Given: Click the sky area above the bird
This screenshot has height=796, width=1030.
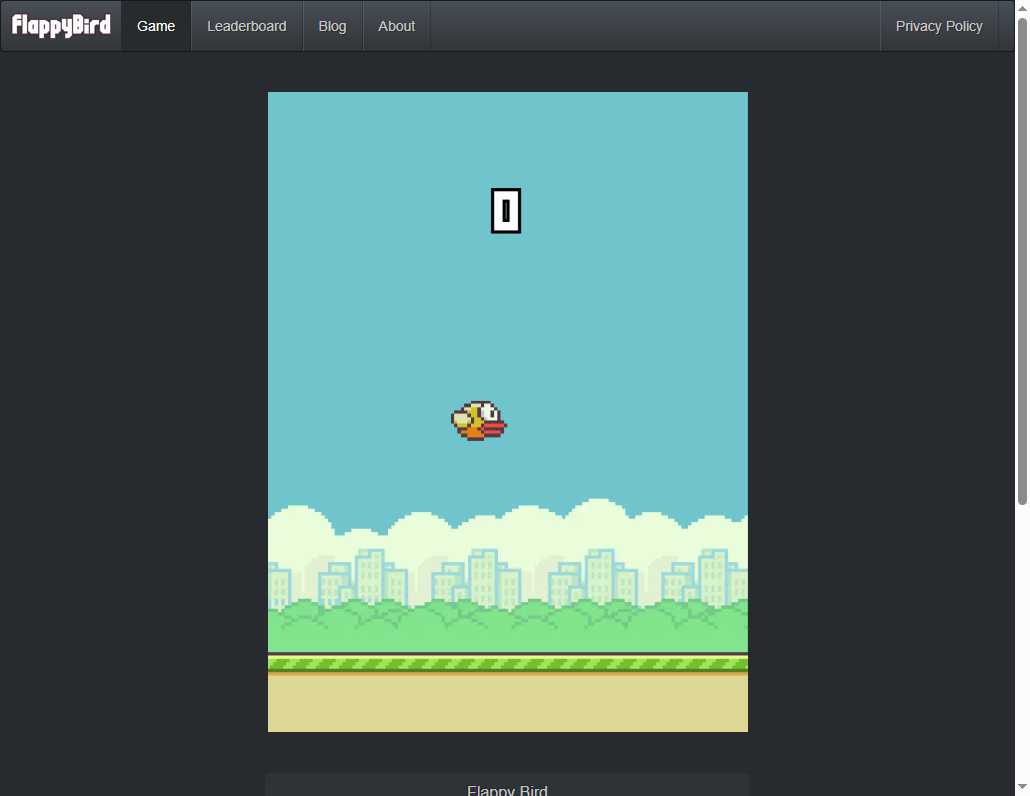Looking at the screenshot, I should point(507,300).
